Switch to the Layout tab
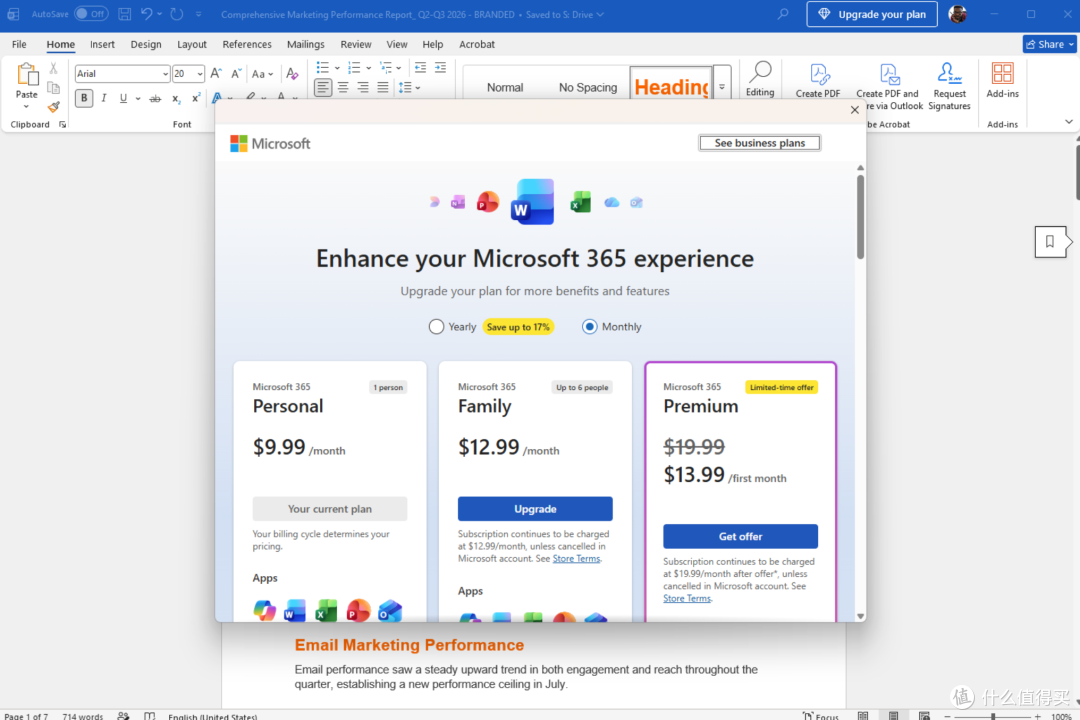 pos(191,44)
